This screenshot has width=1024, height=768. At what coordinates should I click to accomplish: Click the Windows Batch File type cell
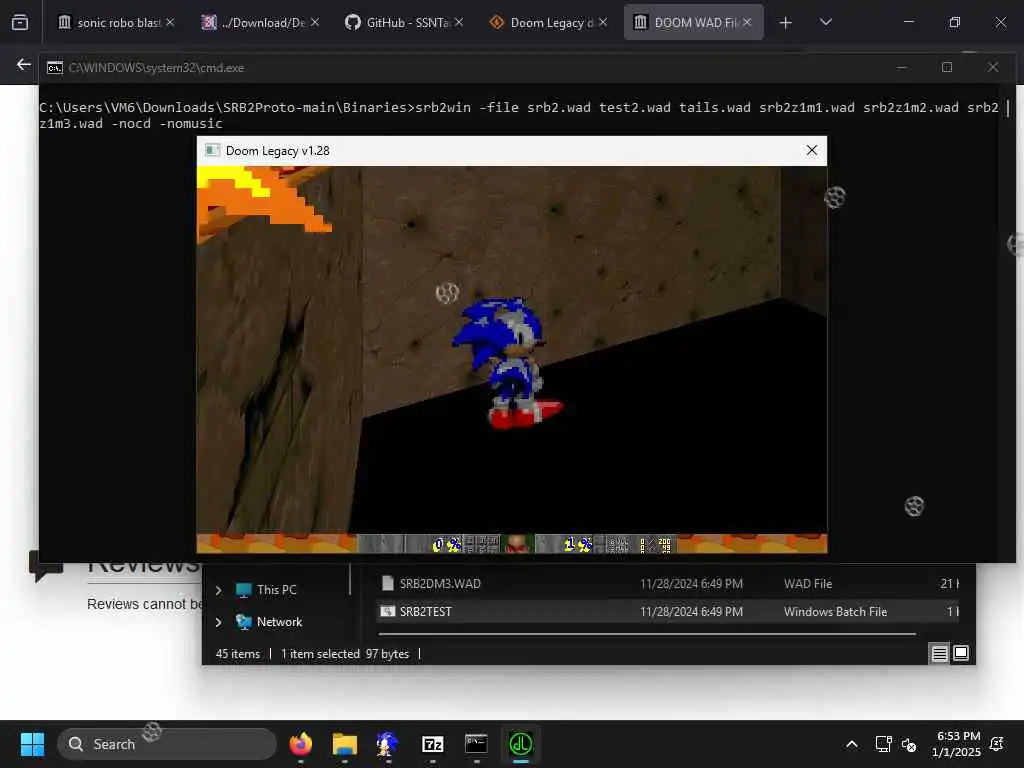pos(835,612)
